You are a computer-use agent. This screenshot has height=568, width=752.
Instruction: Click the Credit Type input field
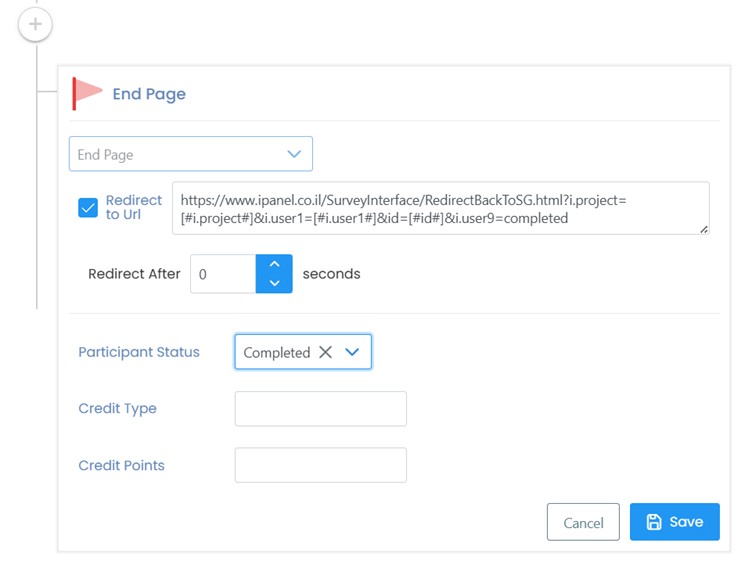(321, 409)
